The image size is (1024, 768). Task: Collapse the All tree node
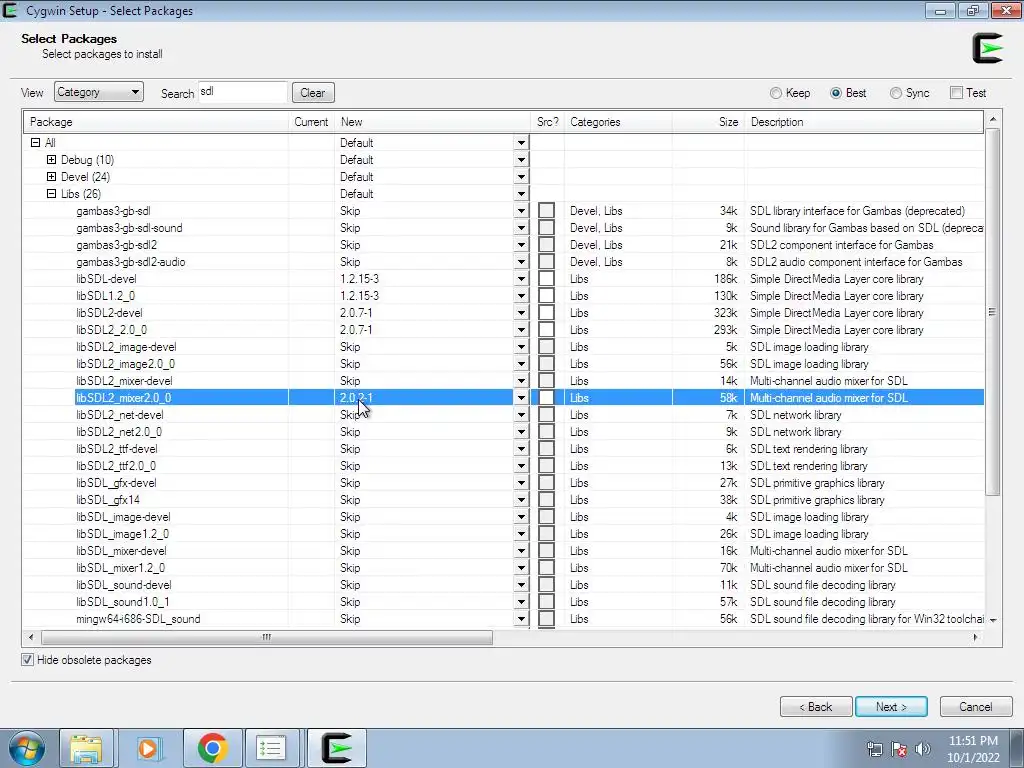click(35, 142)
